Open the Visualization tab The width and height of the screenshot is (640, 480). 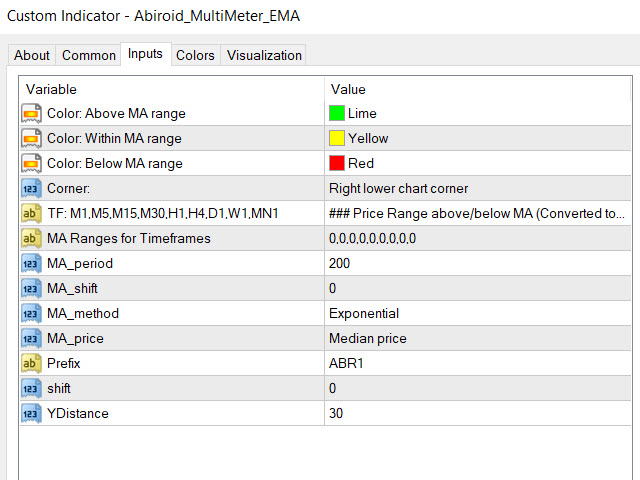pos(264,55)
